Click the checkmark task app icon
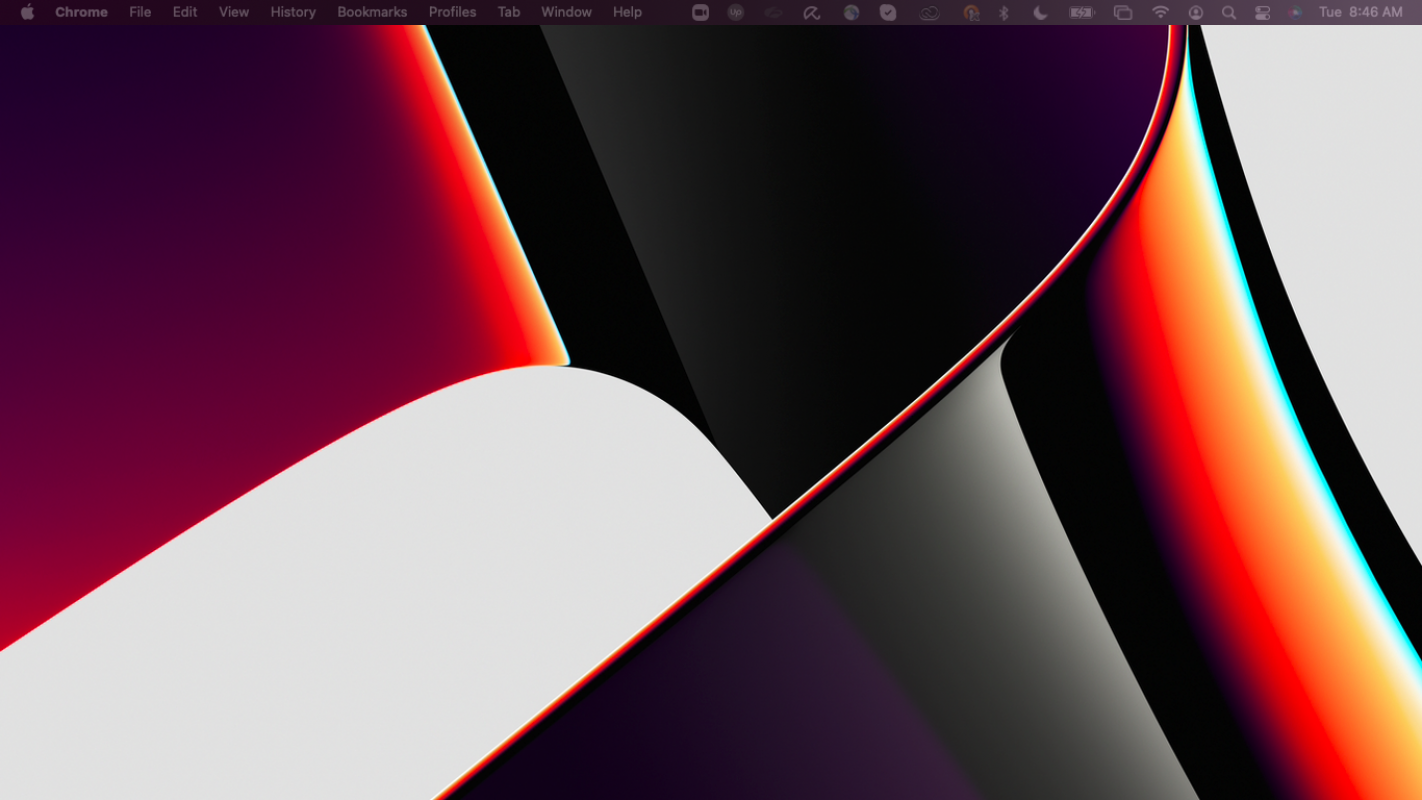The width and height of the screenshot is (1422, 800). (887, 12)
